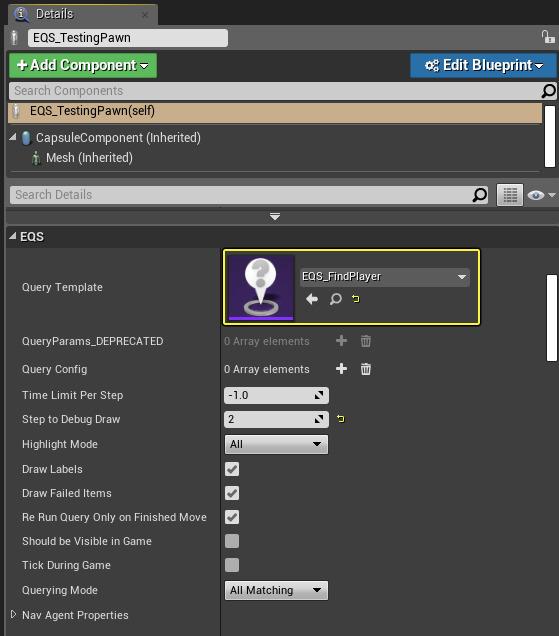Open the EQS_FindPlayer asset picker dropdown
The image size is (559, 636).
coord(385,277)
